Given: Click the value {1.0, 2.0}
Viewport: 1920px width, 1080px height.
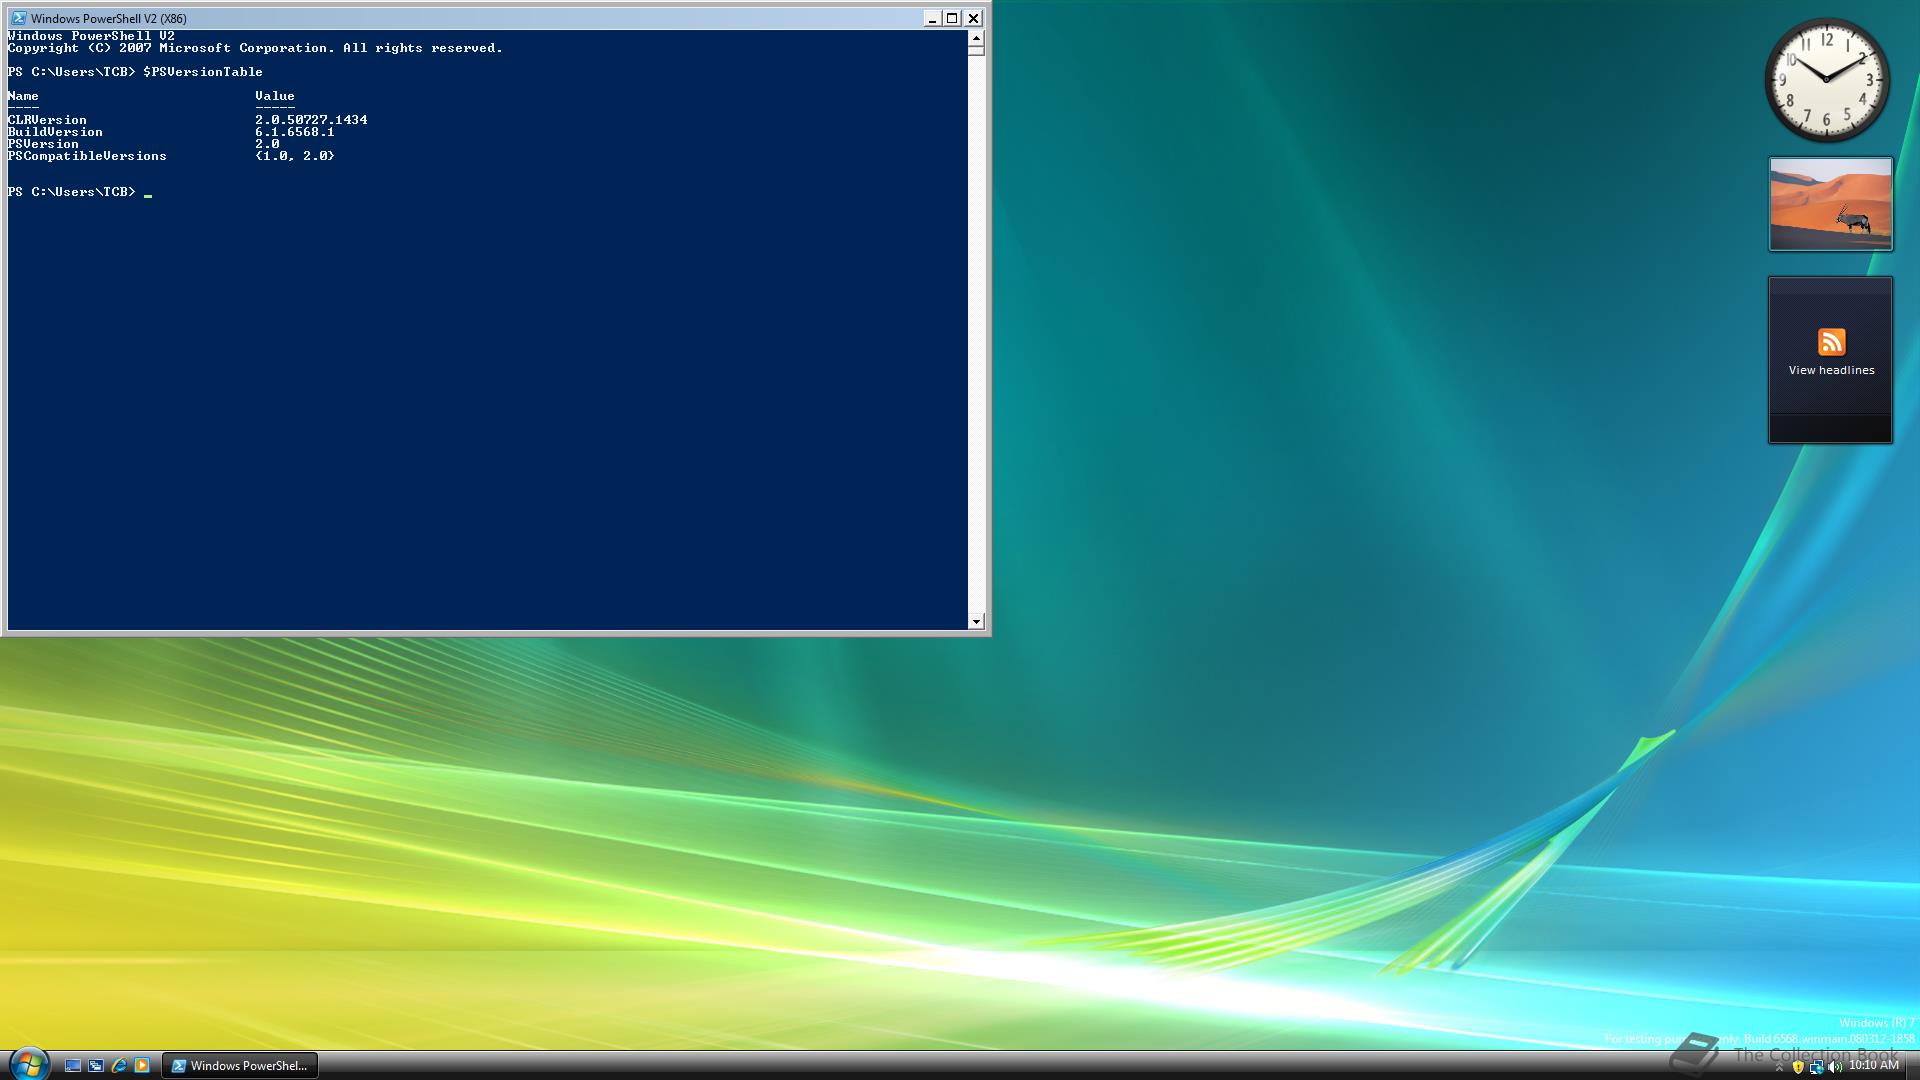Looking at the screenshot, I should 295,156.
